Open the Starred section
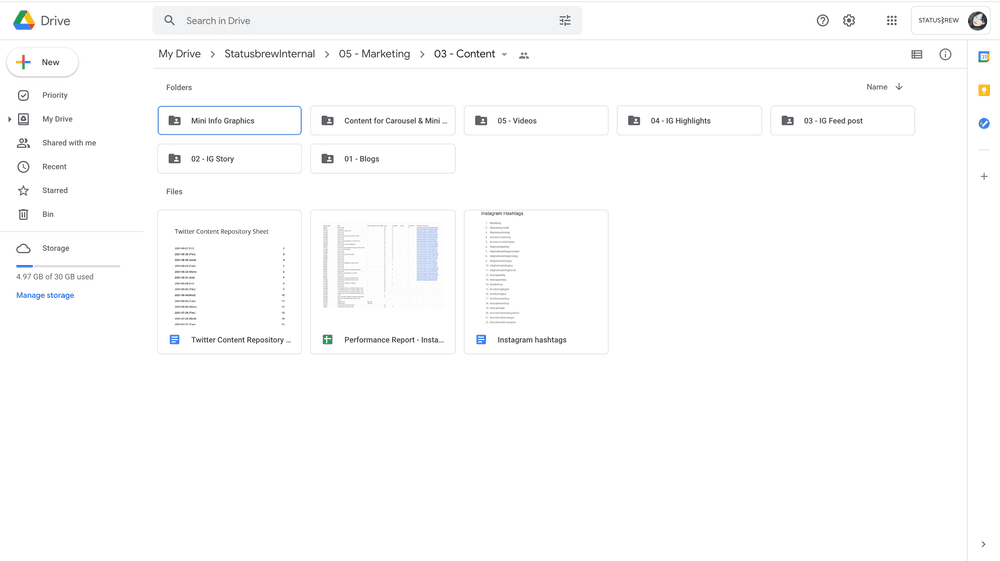This screenshot has height=561, width=1000. click(55, 190)
